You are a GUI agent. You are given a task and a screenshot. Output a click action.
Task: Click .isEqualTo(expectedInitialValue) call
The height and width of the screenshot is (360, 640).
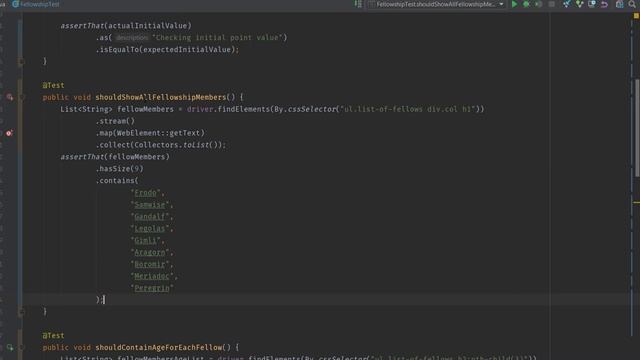(x=167, y=49)
